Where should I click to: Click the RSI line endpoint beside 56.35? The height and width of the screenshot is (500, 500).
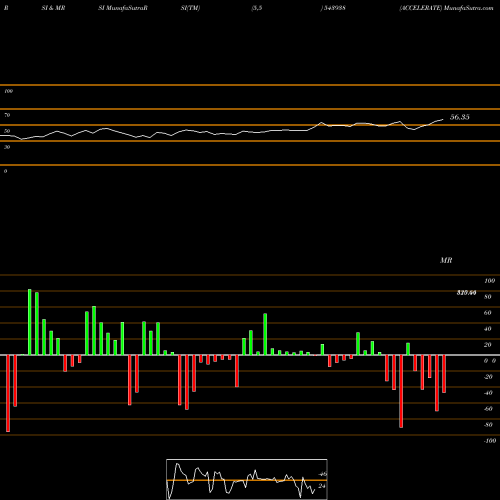click(443, 119)
